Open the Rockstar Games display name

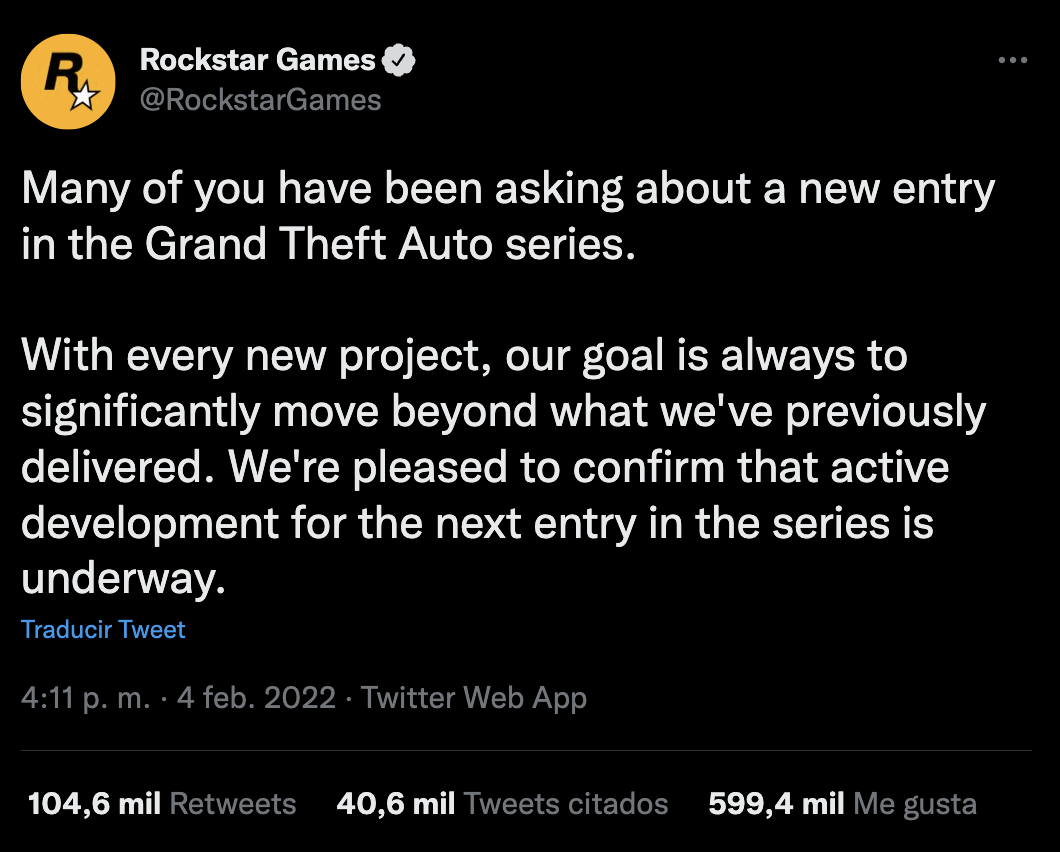coord(258,60)
